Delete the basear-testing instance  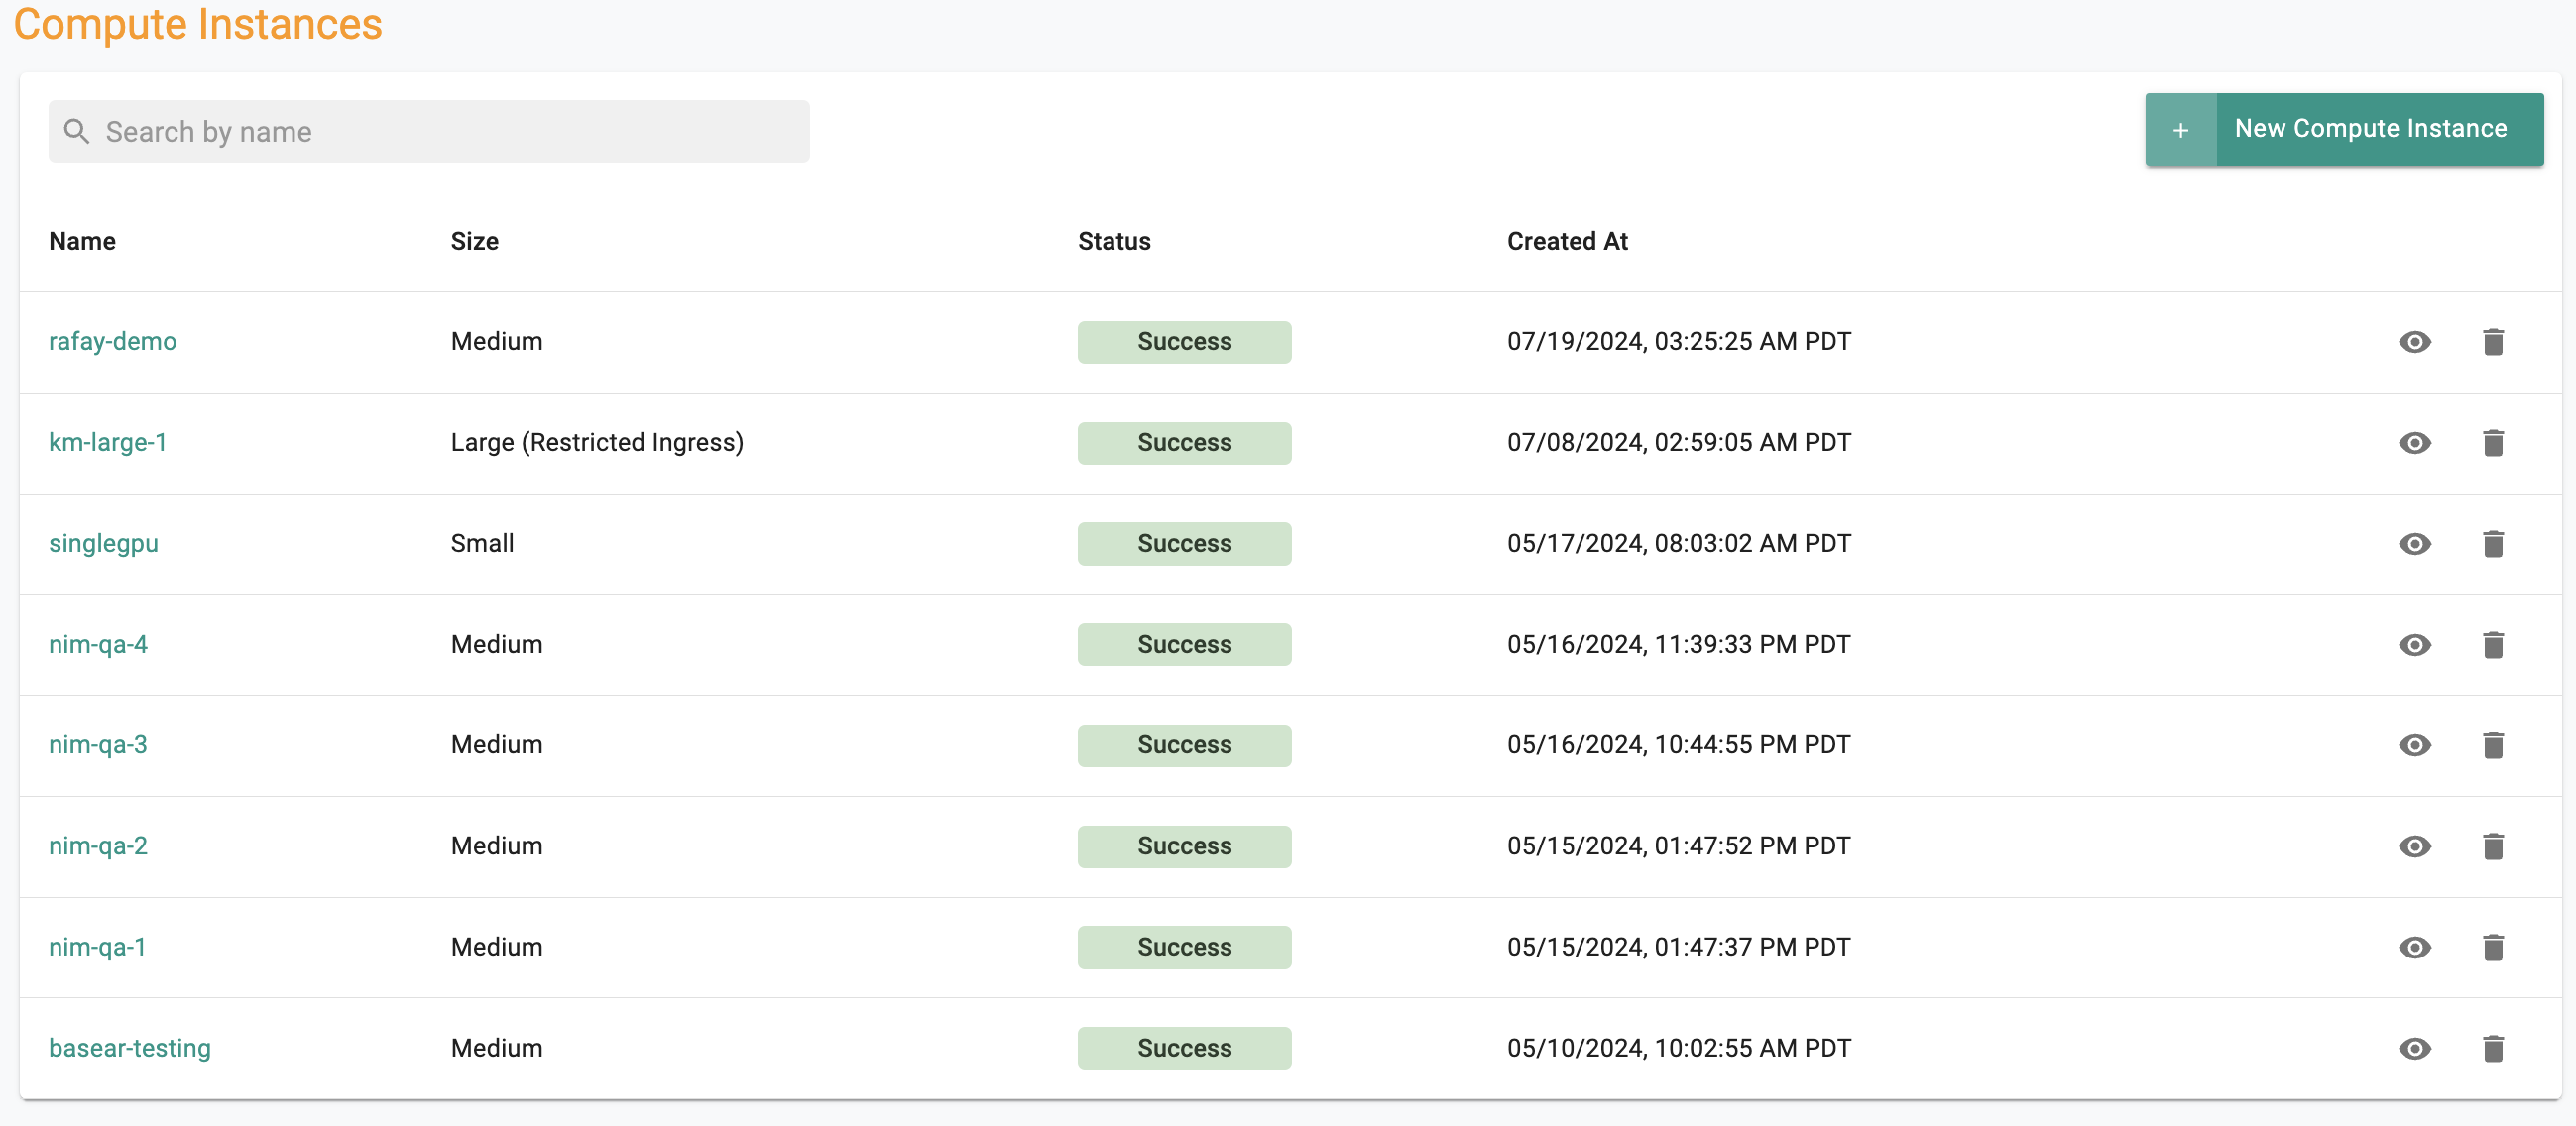pos(2493,1048)
